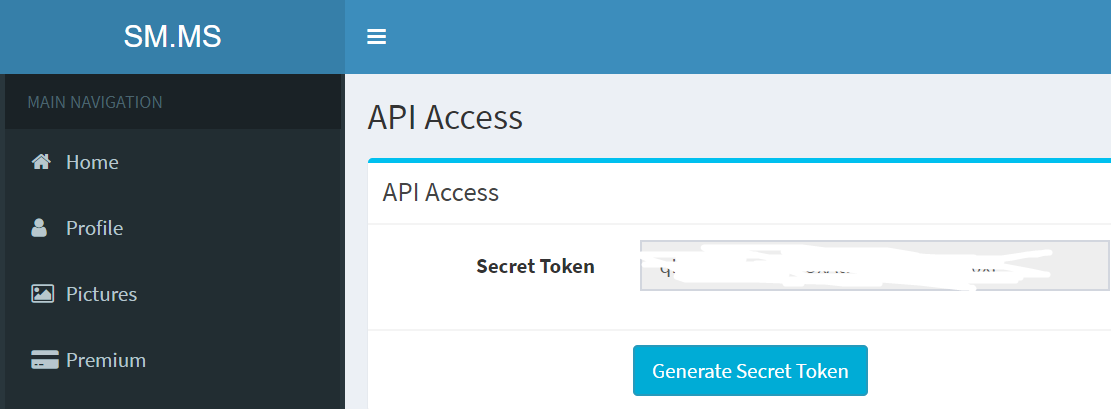This screenshot has width=1111, height=409.
Task: Click the SM.MS logo
Action: tap(172, 37)
